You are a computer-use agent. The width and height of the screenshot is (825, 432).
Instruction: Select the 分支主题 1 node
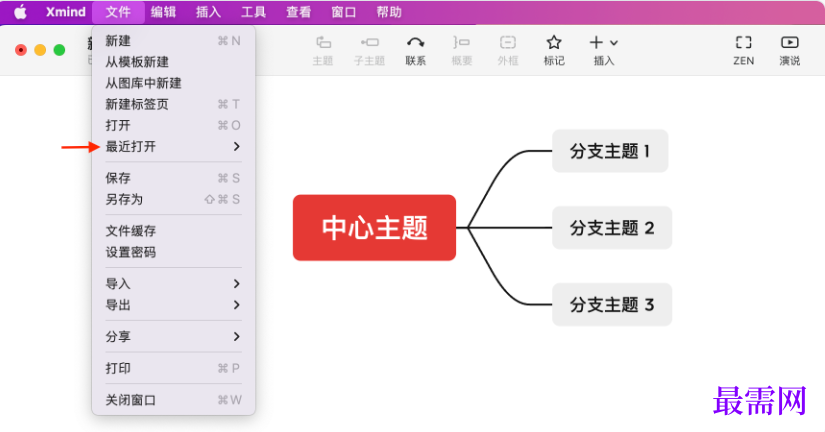(610, 151)
